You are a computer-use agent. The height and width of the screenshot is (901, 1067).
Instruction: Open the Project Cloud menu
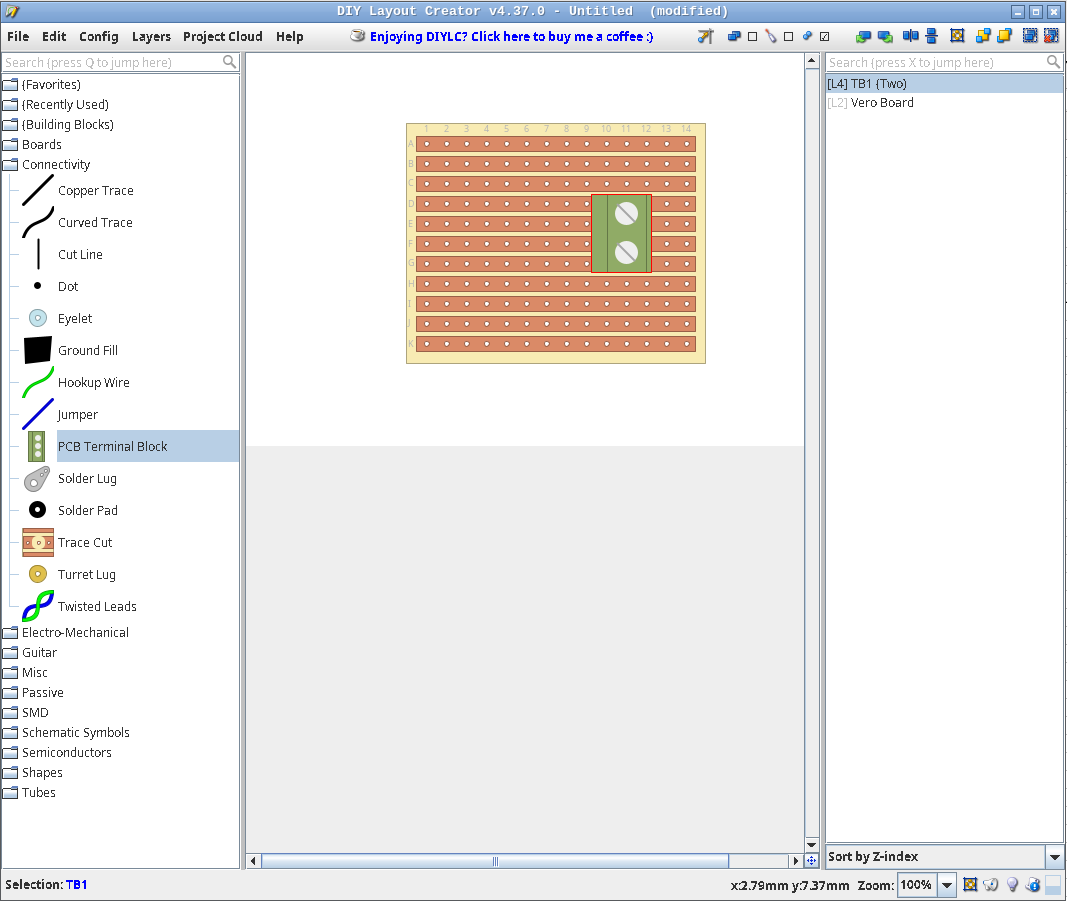coord(222,36)
